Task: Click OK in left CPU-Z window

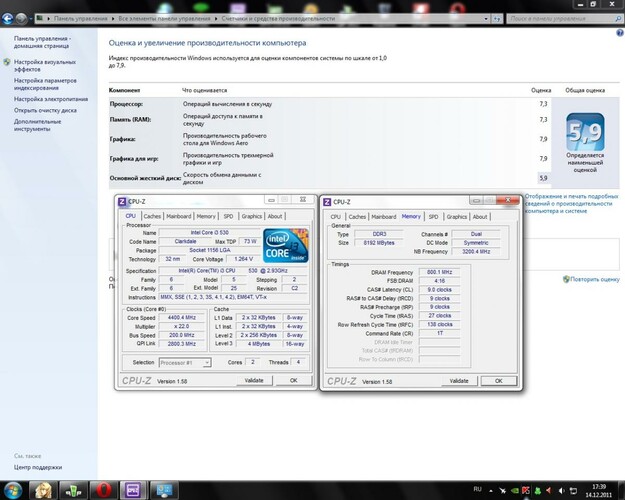Action: [x=294, y=380]
